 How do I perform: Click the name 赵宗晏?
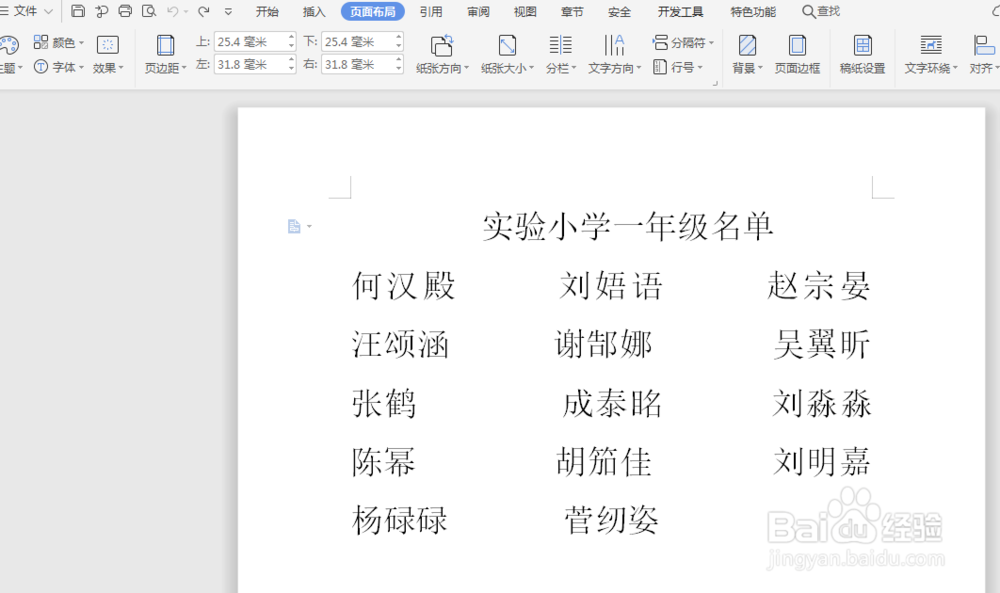click(x=819, y=286)
